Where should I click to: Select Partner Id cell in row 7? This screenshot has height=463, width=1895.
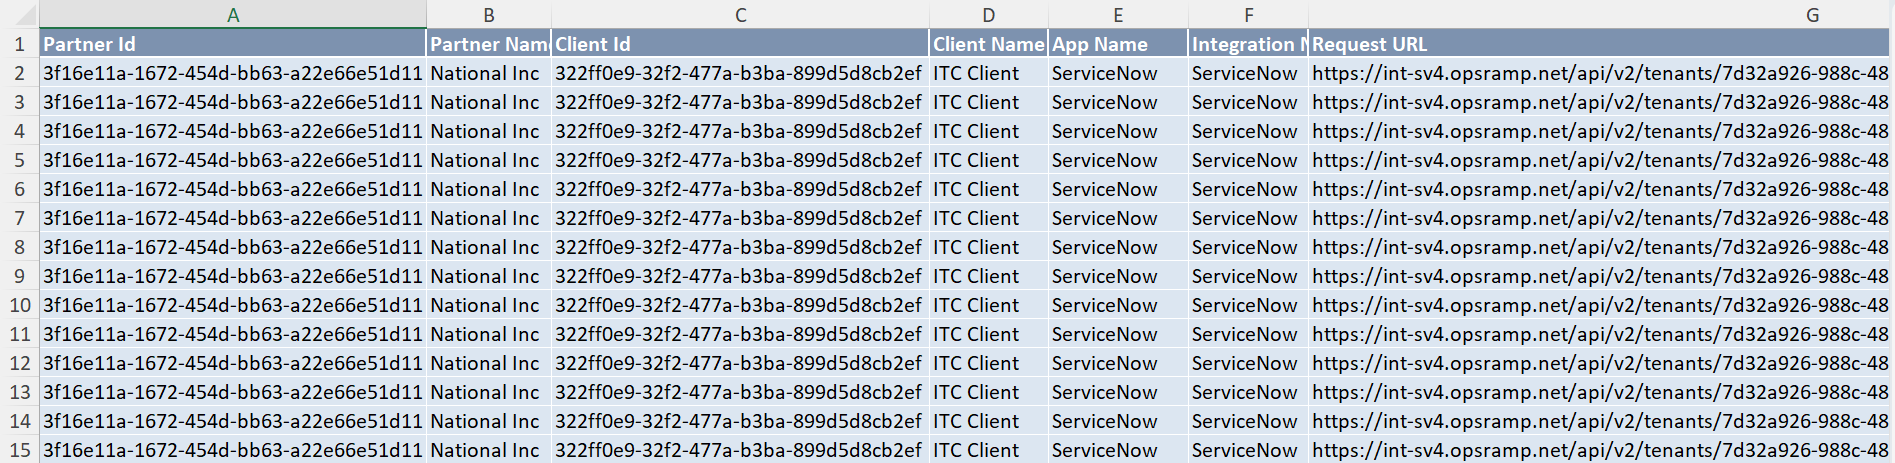tap(233, 218)
